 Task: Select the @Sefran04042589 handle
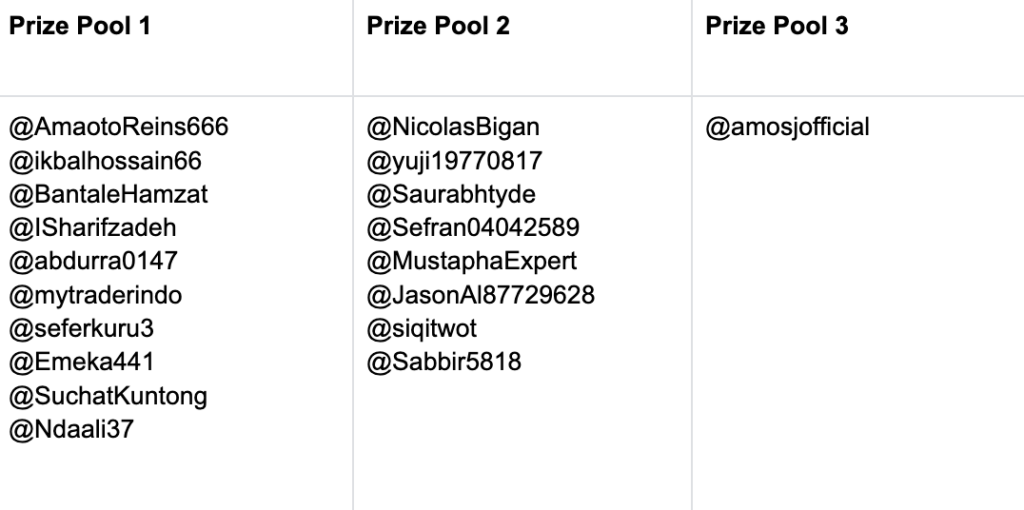473,228
